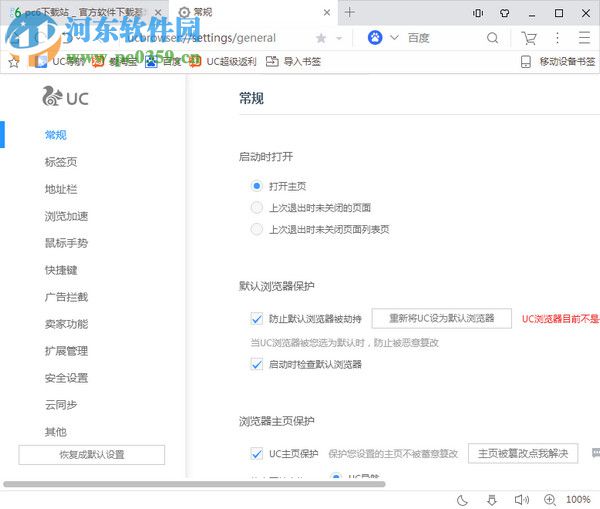600x509 pixels.
Task: Open 广告拦截 settings section
Action: point(66,297)
